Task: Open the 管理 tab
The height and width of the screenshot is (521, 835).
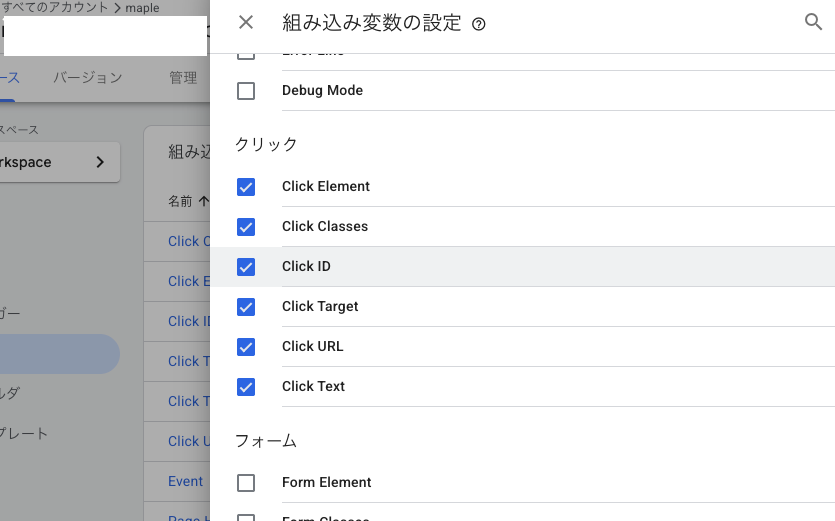Action: [x=183, y=78]
